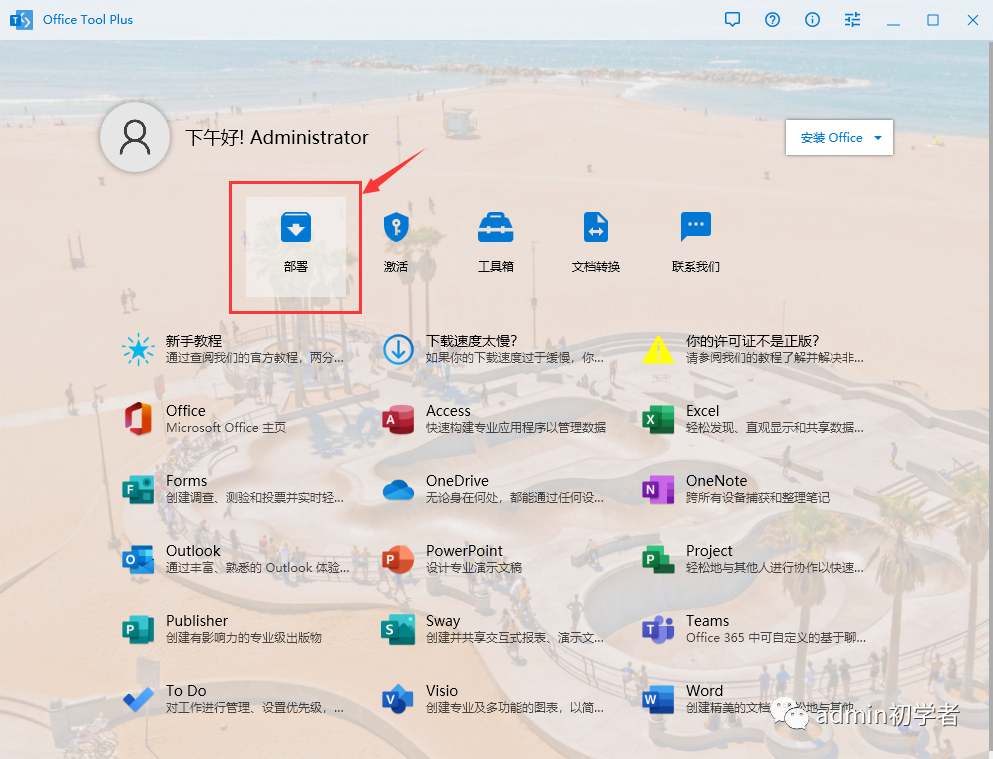Launch the Publisher app icon

click(x=138, y=629)
